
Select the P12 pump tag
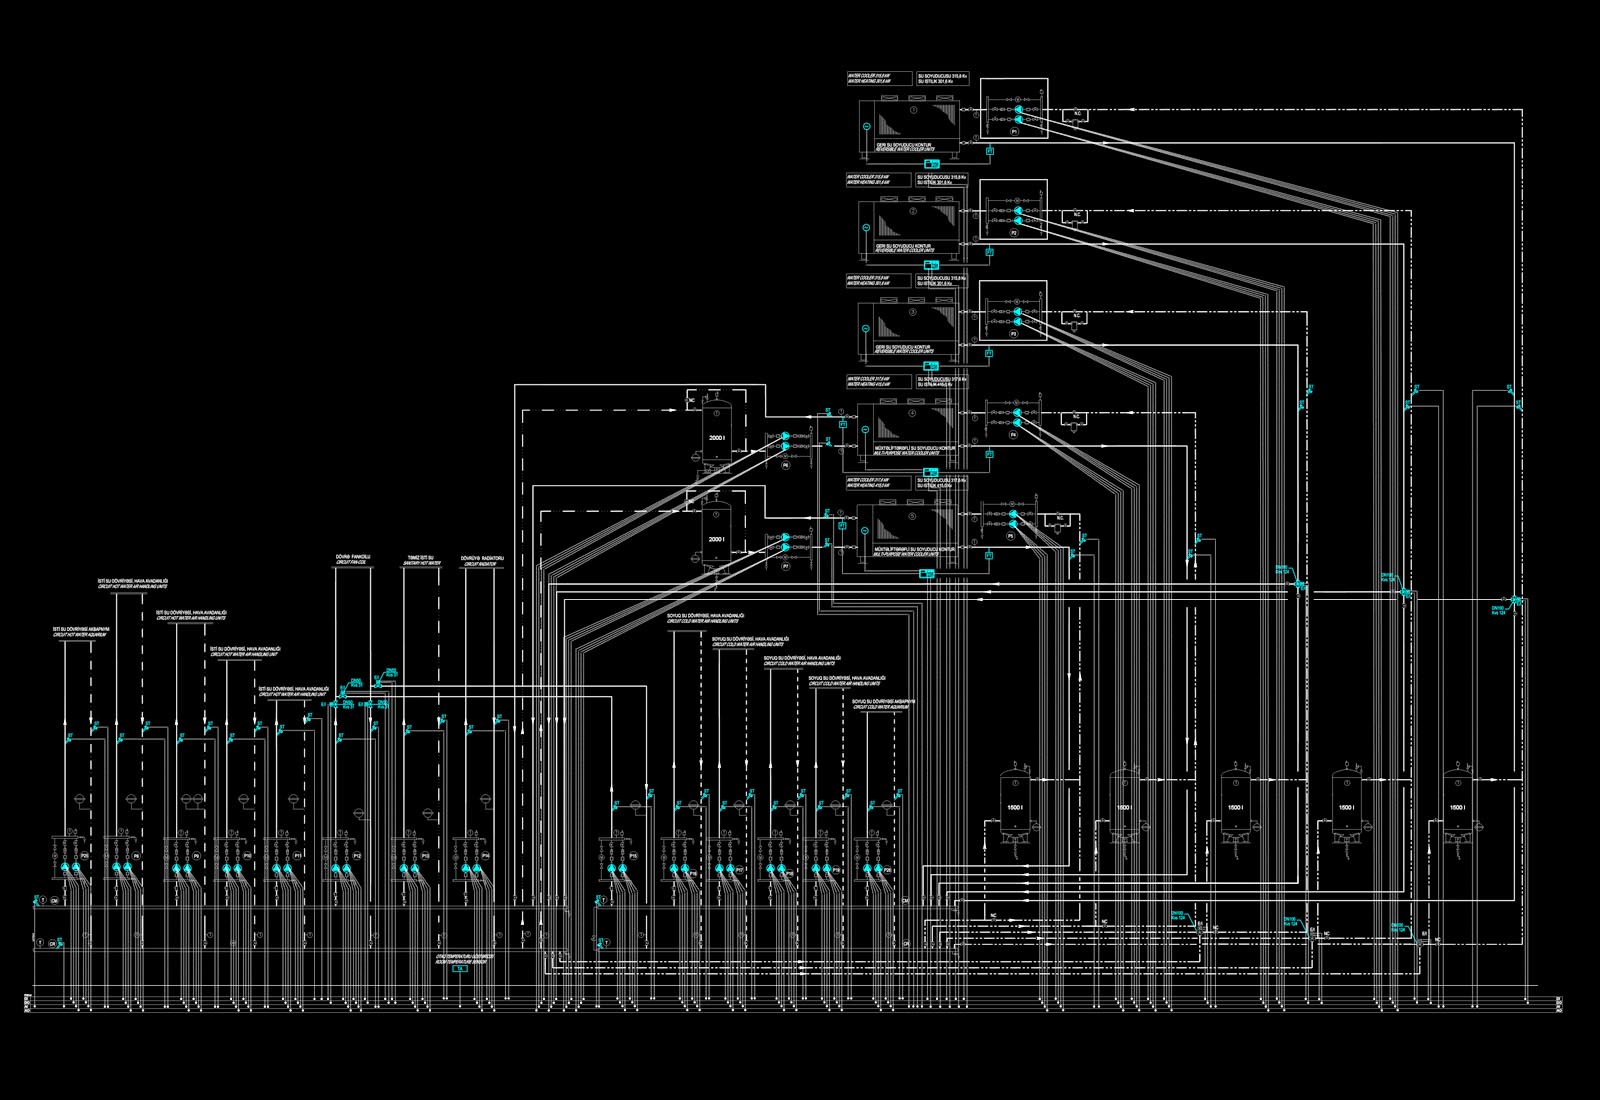tap(357, 856)
